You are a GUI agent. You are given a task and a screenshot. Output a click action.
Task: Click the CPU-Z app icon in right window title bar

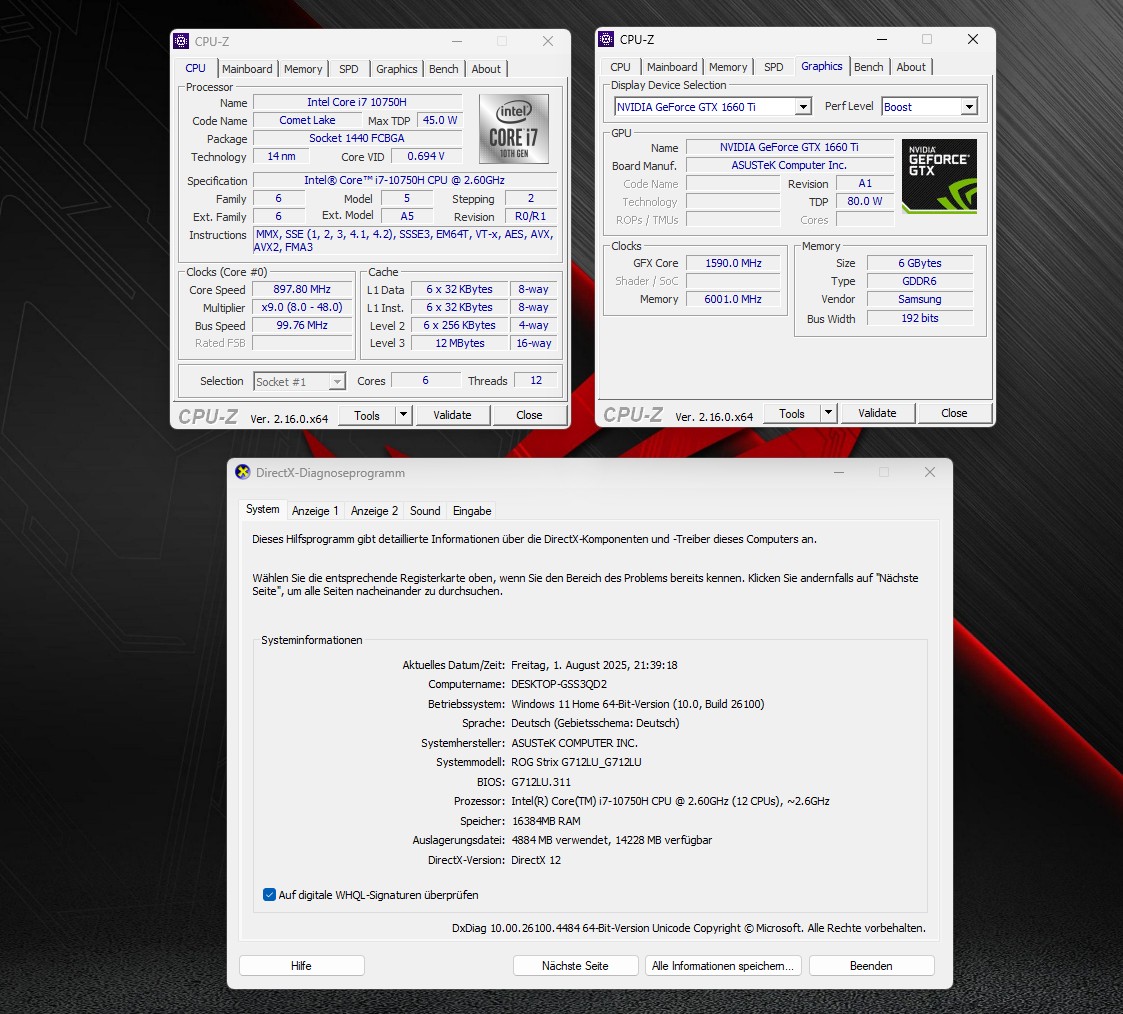(607, 39)
